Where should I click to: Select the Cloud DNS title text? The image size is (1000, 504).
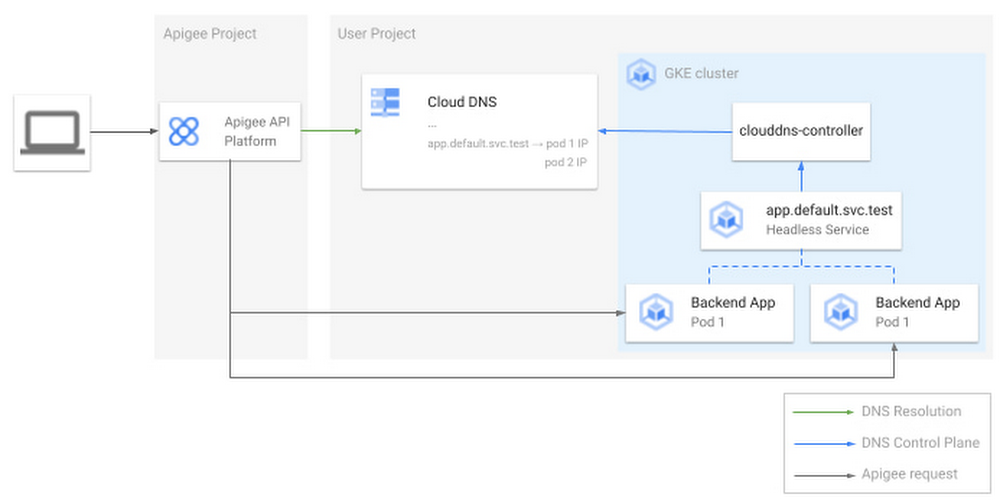pyautogui.click(x=462, y=102)
